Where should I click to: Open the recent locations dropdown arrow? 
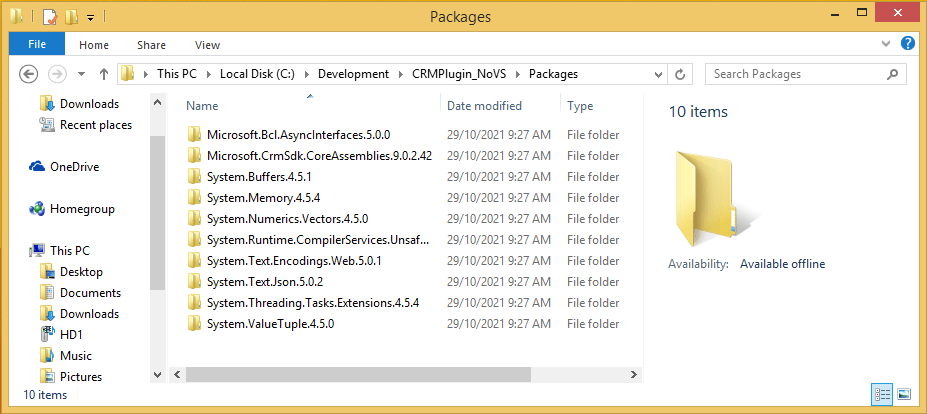[82, 74]
